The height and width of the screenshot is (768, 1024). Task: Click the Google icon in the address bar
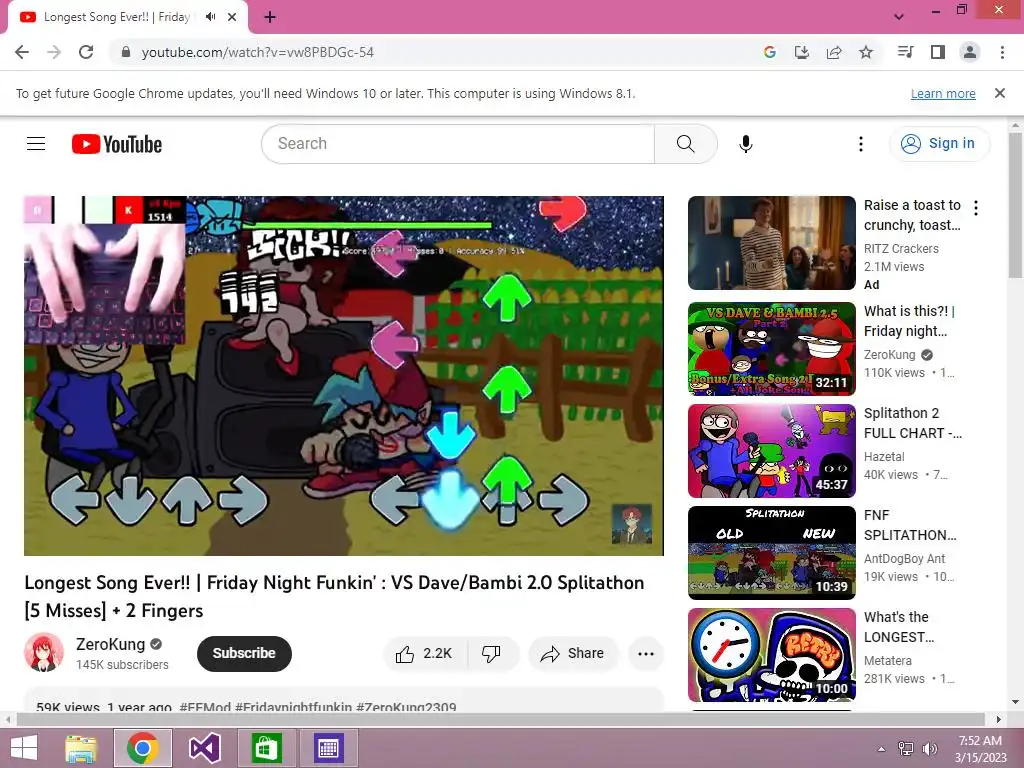tap(770, 52)
